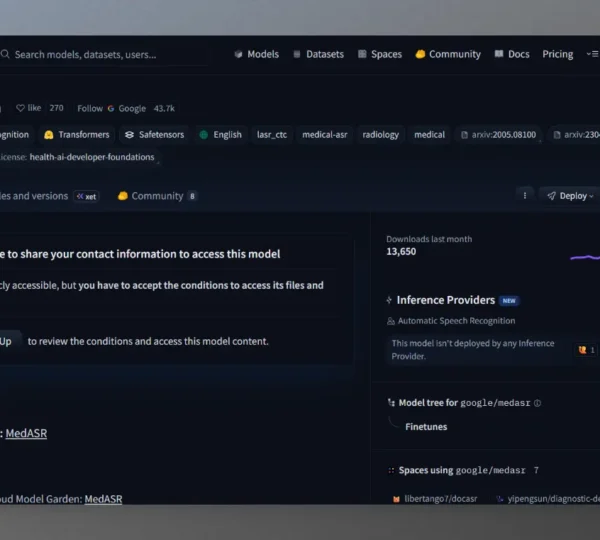Open the Docs navigation link

(x=512, y=54)
